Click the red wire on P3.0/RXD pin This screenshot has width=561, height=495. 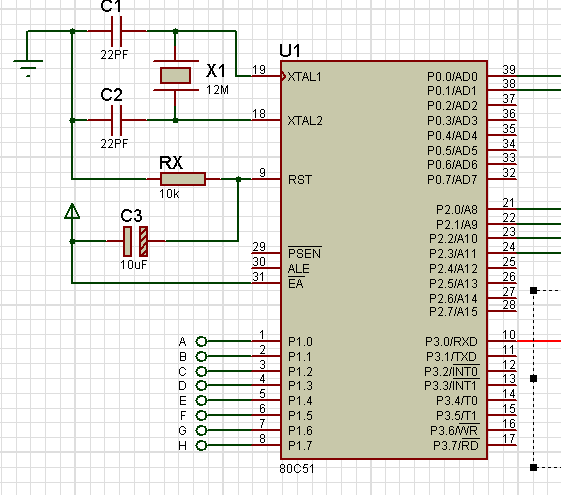click(539, 341)
